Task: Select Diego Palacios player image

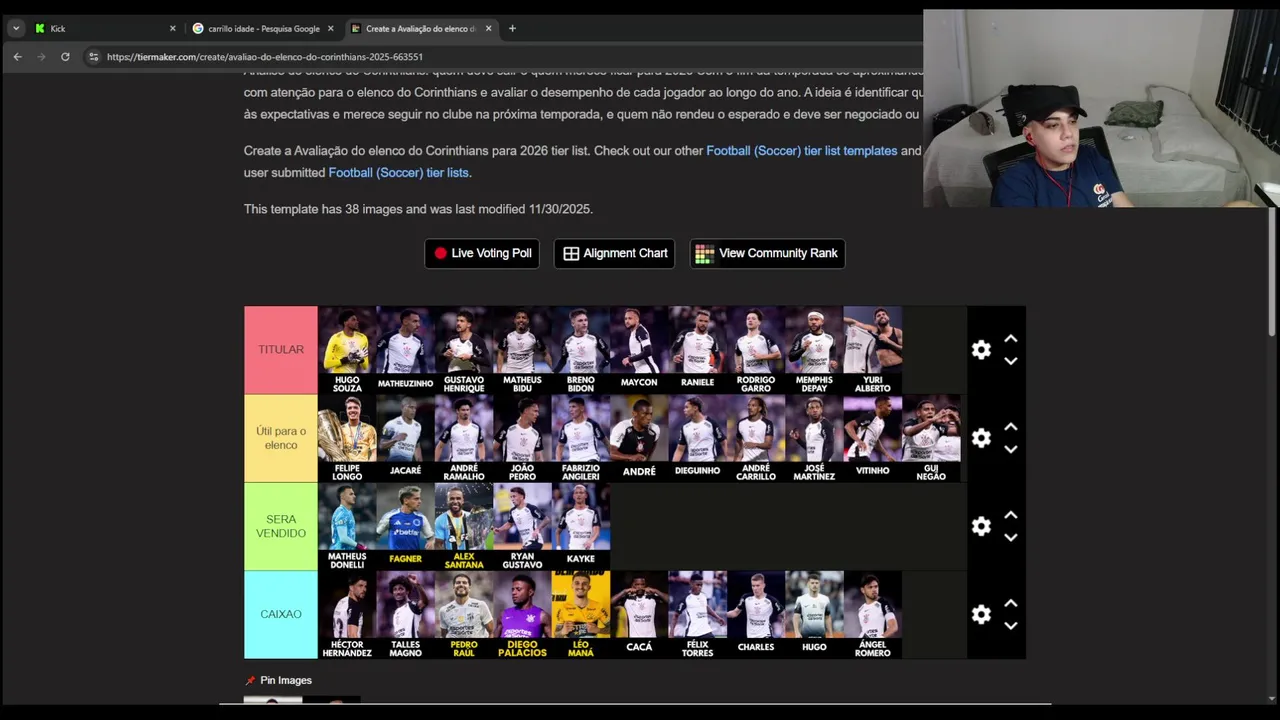Action: (522, 614)
